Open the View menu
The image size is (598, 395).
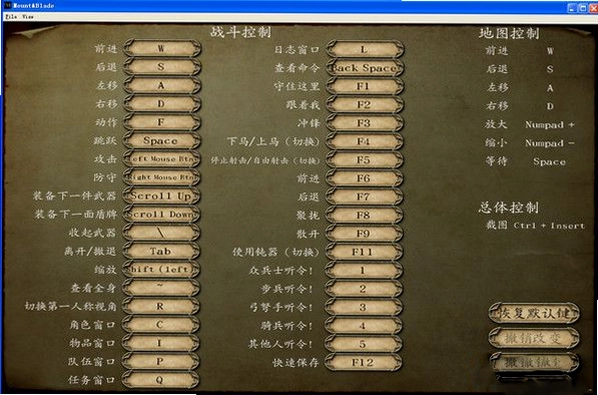(27, 17)
